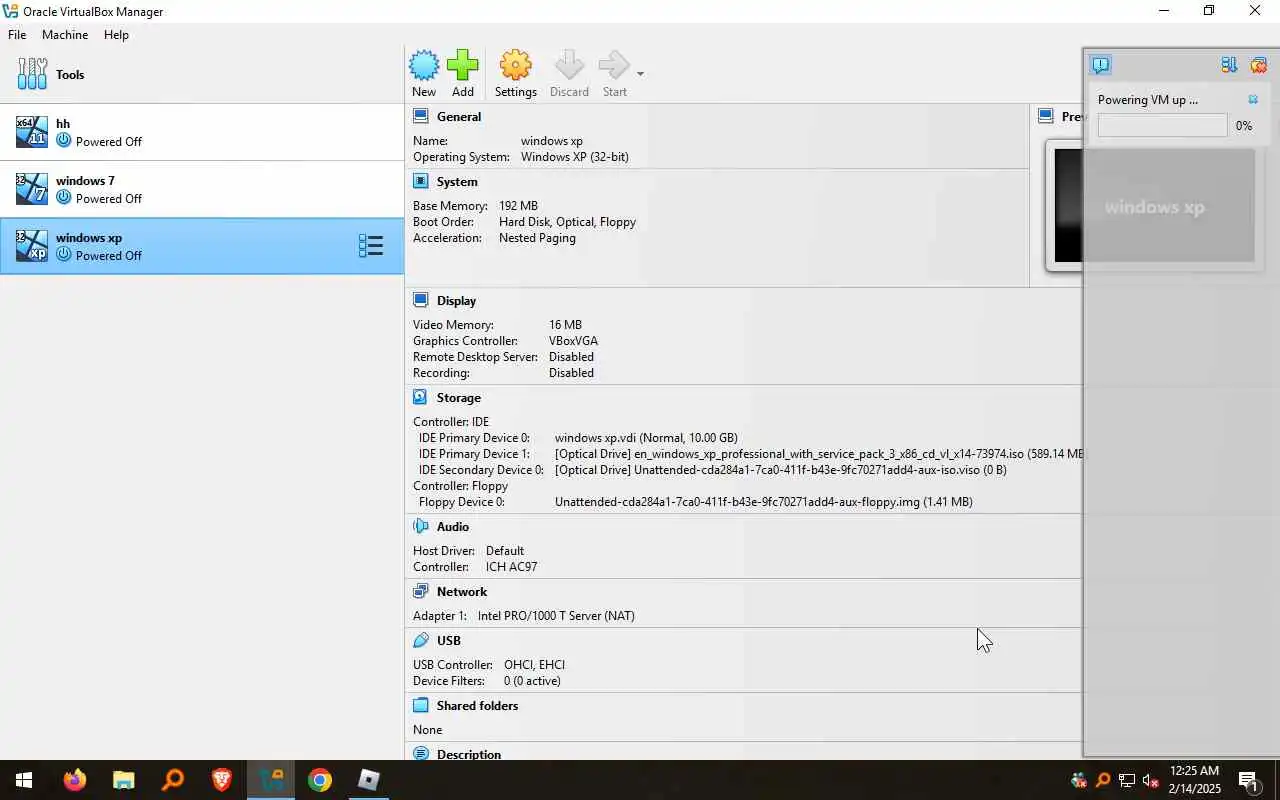Click the Preview pane monitor icon
Viewport: 1280px width, 800px height.
(1046, 116)
